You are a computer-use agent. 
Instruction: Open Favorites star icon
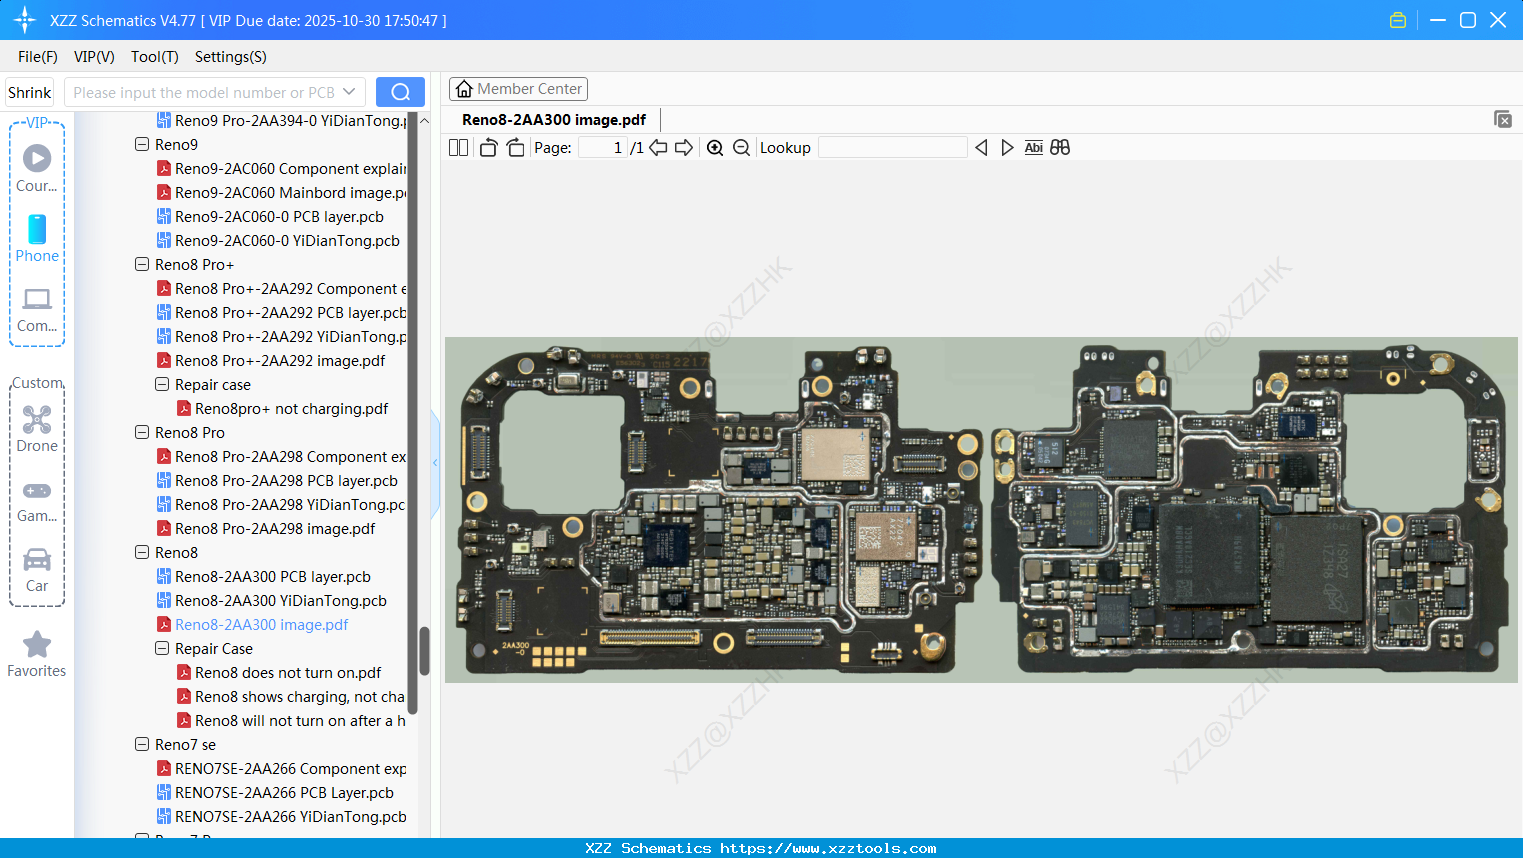pyautogui.click(x=37, y=654)
